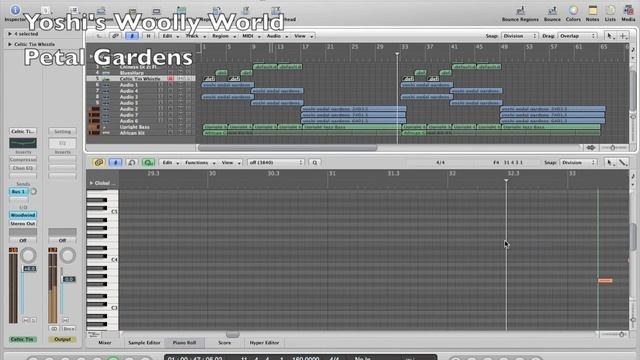Screen dimensions: 640x360
Task: Switch to the Score tab
Action: point(224,343)
